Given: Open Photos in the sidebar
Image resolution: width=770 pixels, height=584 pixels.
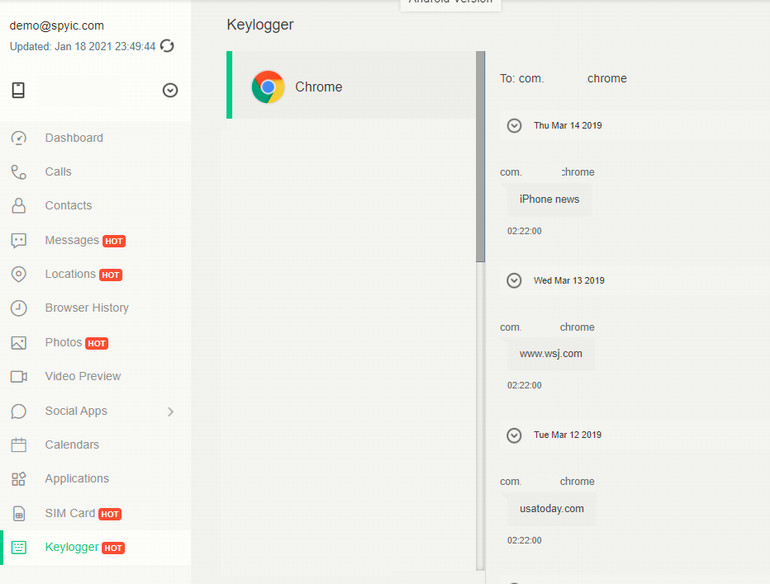Looking at the screenshot, I should tap(63, 342).
